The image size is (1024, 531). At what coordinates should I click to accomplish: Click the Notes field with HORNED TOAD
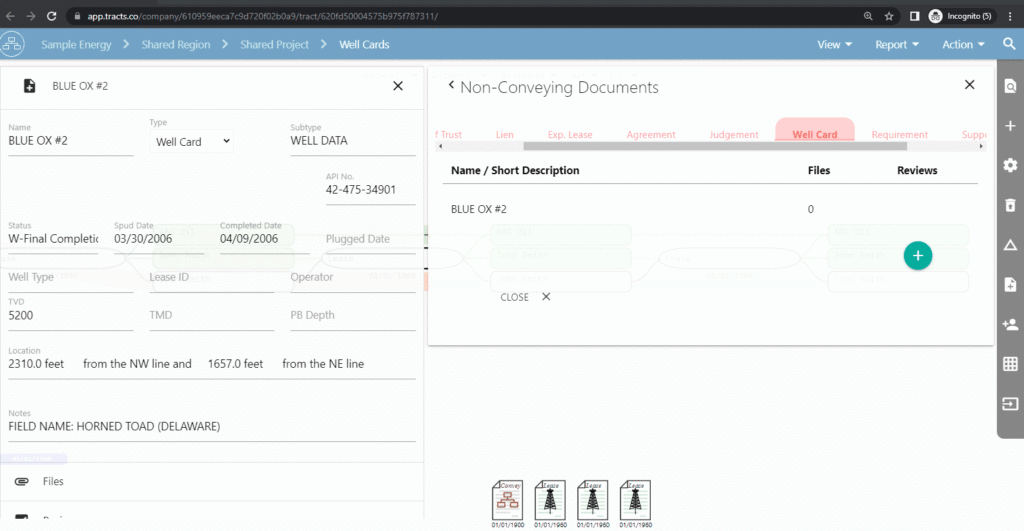tap(211, 427)
